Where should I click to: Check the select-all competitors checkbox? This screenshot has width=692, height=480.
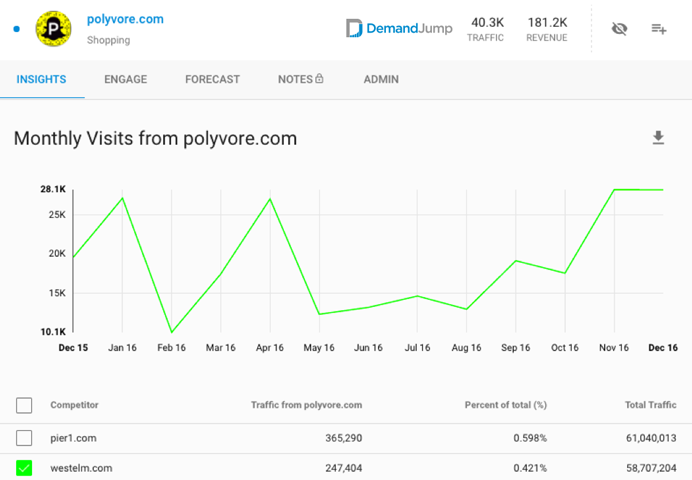click(x=24, y=405)
